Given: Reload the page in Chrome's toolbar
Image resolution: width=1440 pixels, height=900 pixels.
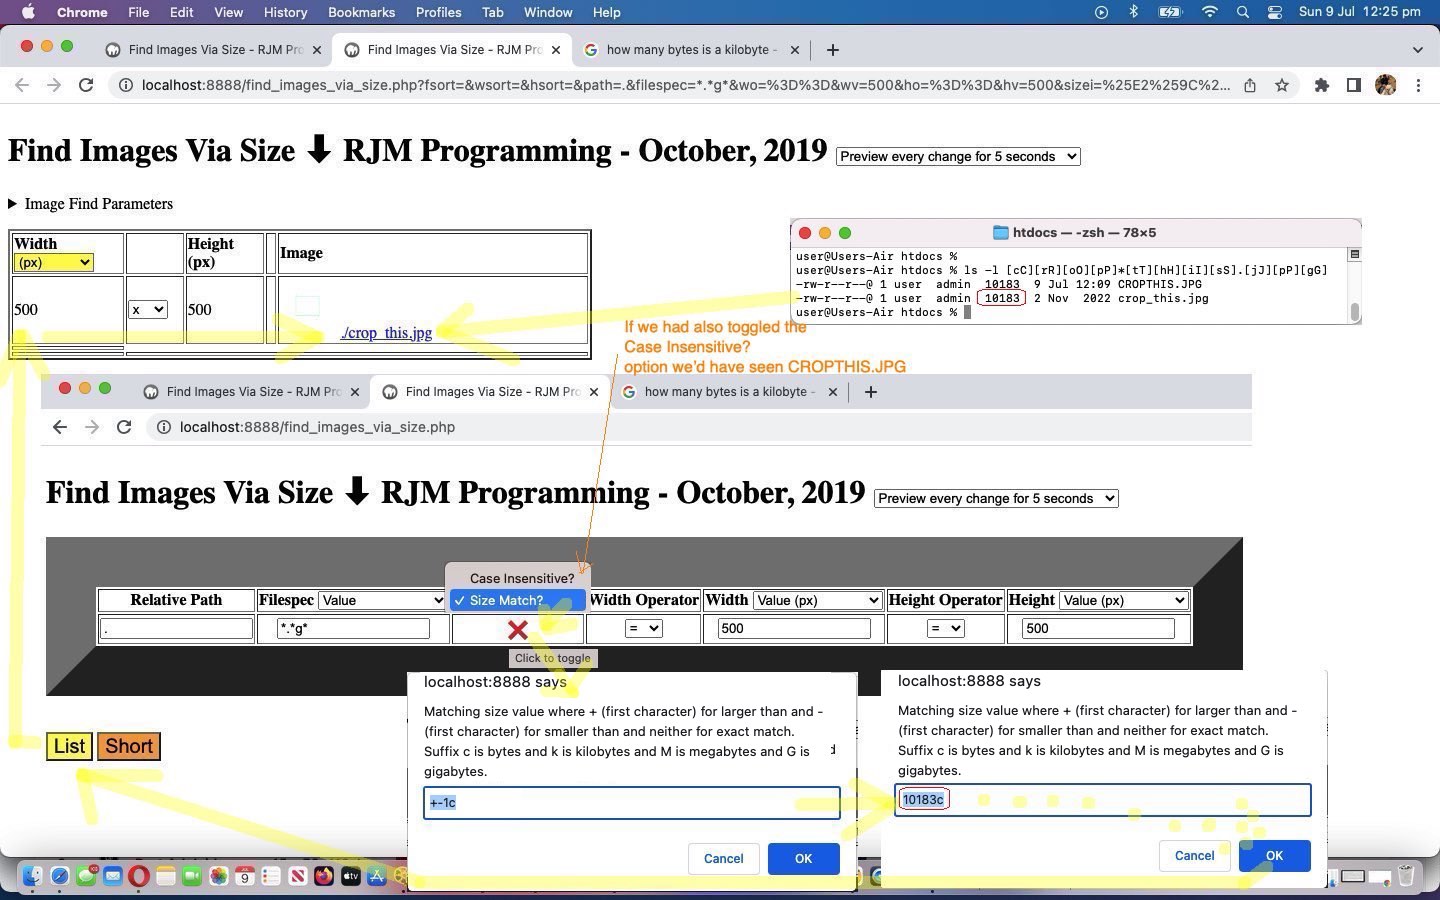Looking at the screenshot, I should tap(86, 85).
